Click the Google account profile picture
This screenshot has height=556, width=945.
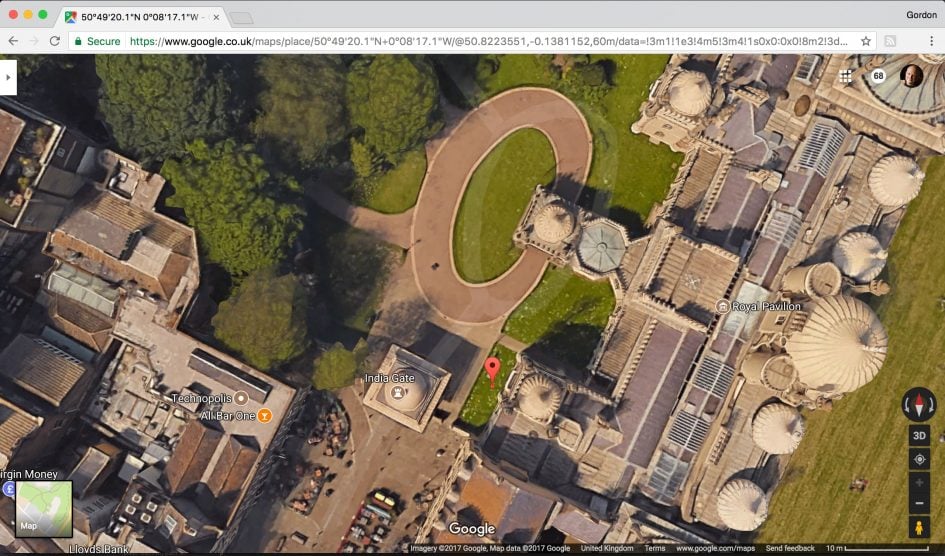coord(911,76)
